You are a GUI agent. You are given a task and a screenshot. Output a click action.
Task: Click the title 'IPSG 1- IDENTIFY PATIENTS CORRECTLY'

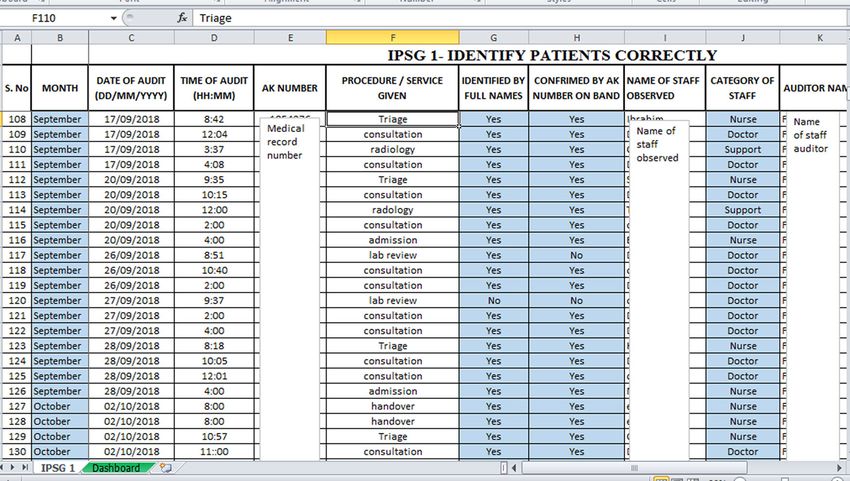pos(552,55)
